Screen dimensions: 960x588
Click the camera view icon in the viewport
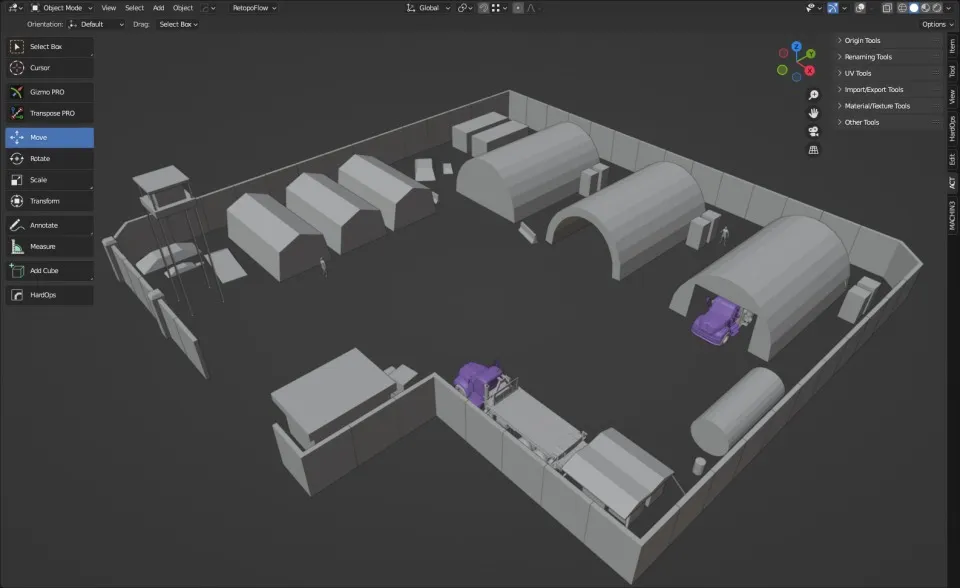pos(813,133)
